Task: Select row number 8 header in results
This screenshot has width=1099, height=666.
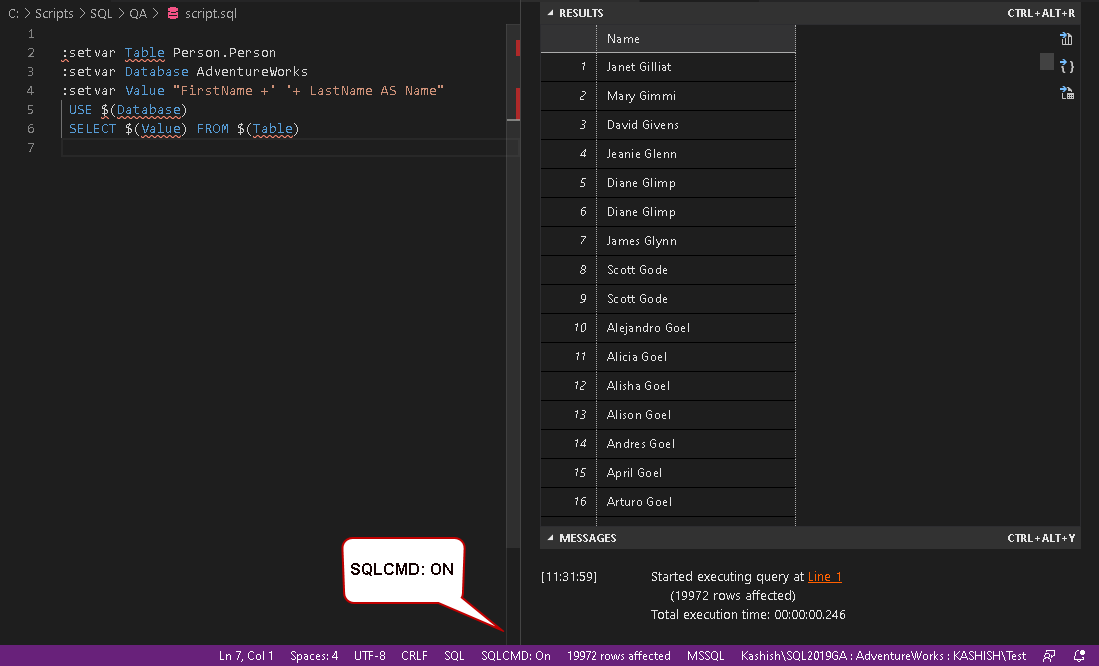Action: pyautogui.click(x=568, y=270)
